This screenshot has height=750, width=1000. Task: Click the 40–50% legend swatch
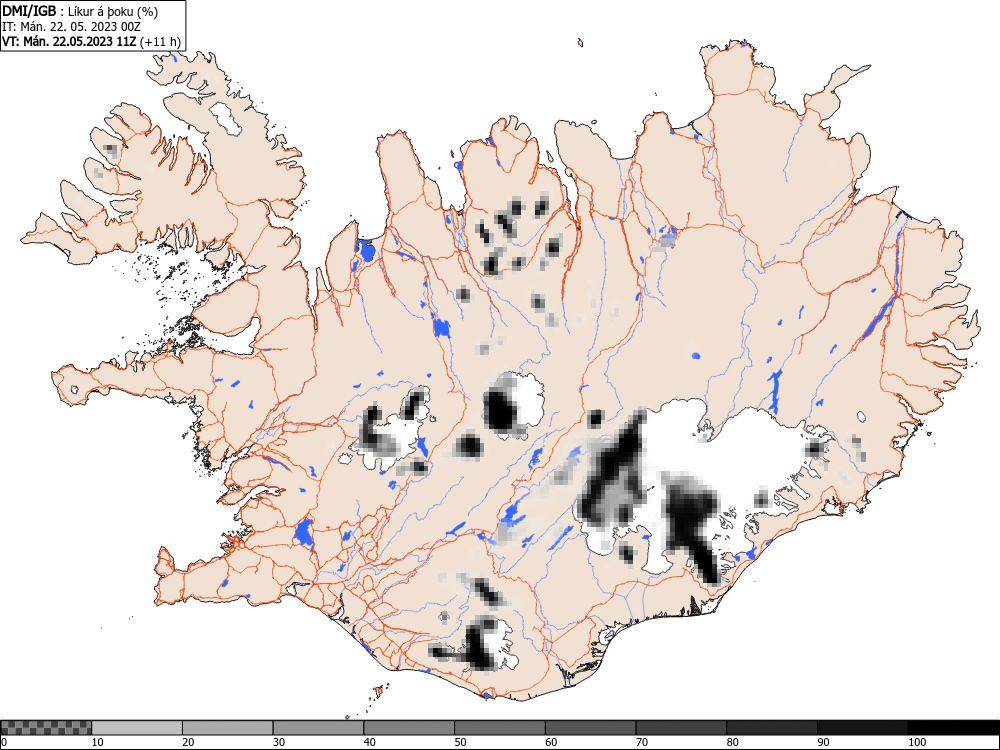pyautogui.click(x=409, y=728)
